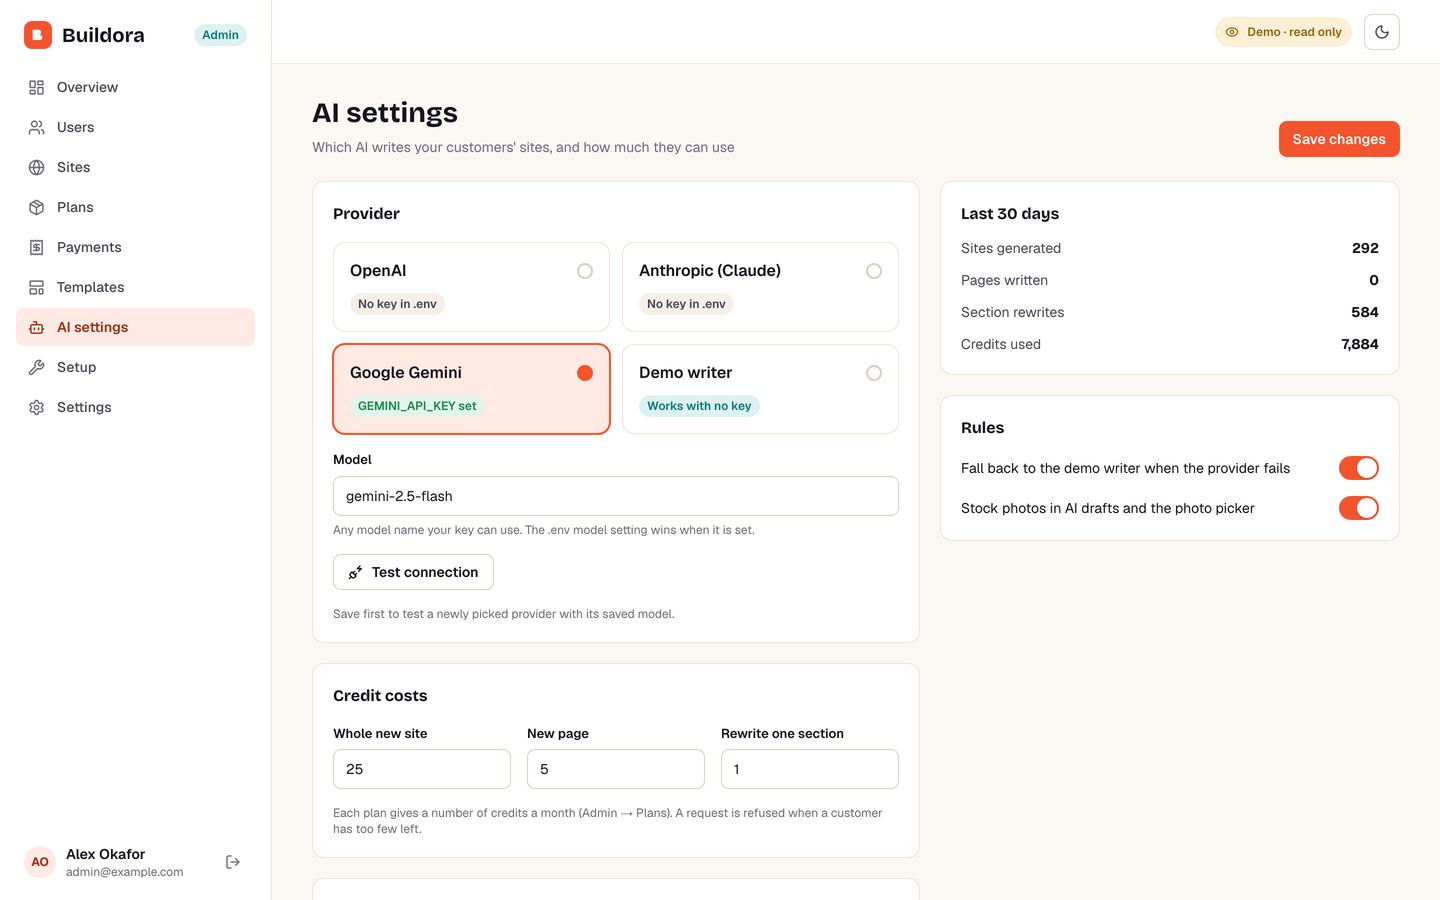The image size is (1440, 900).
Task: Click the Model name input field
Action: [x=616, y=496]
